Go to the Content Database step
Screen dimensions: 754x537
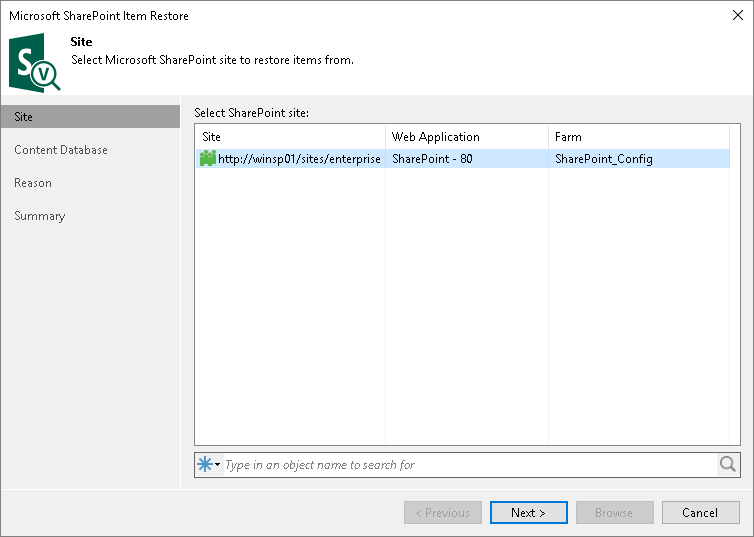tap(61, 150)
